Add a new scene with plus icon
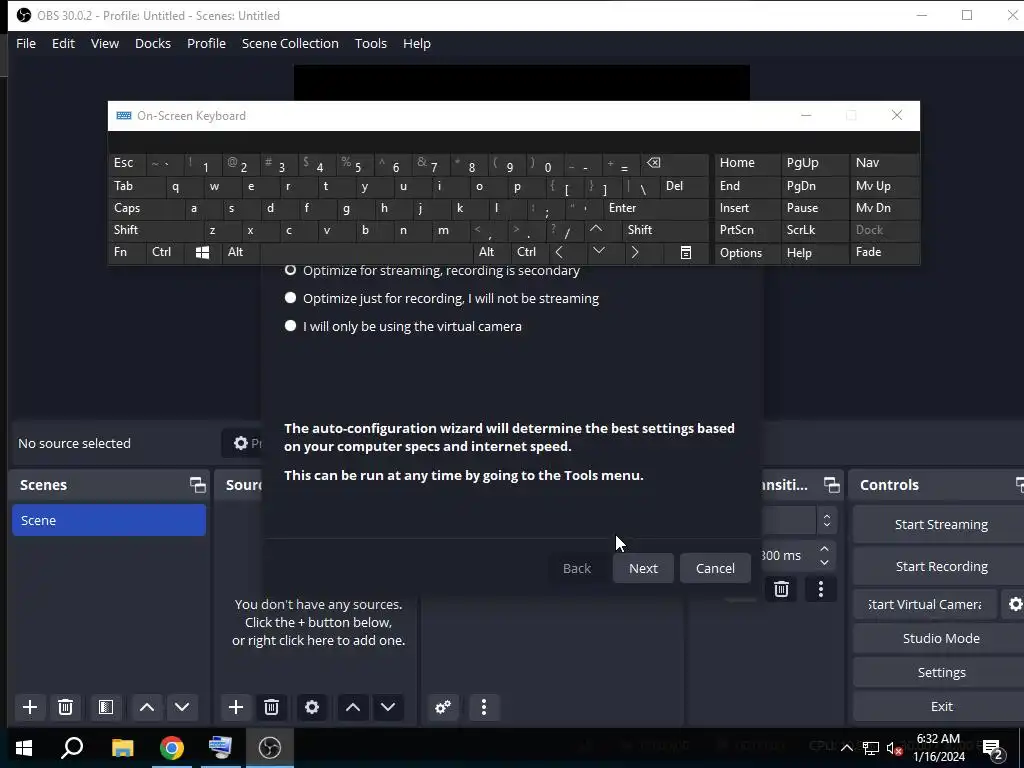The width and height of the screenshot is (1024, 768). coord(29,707)
